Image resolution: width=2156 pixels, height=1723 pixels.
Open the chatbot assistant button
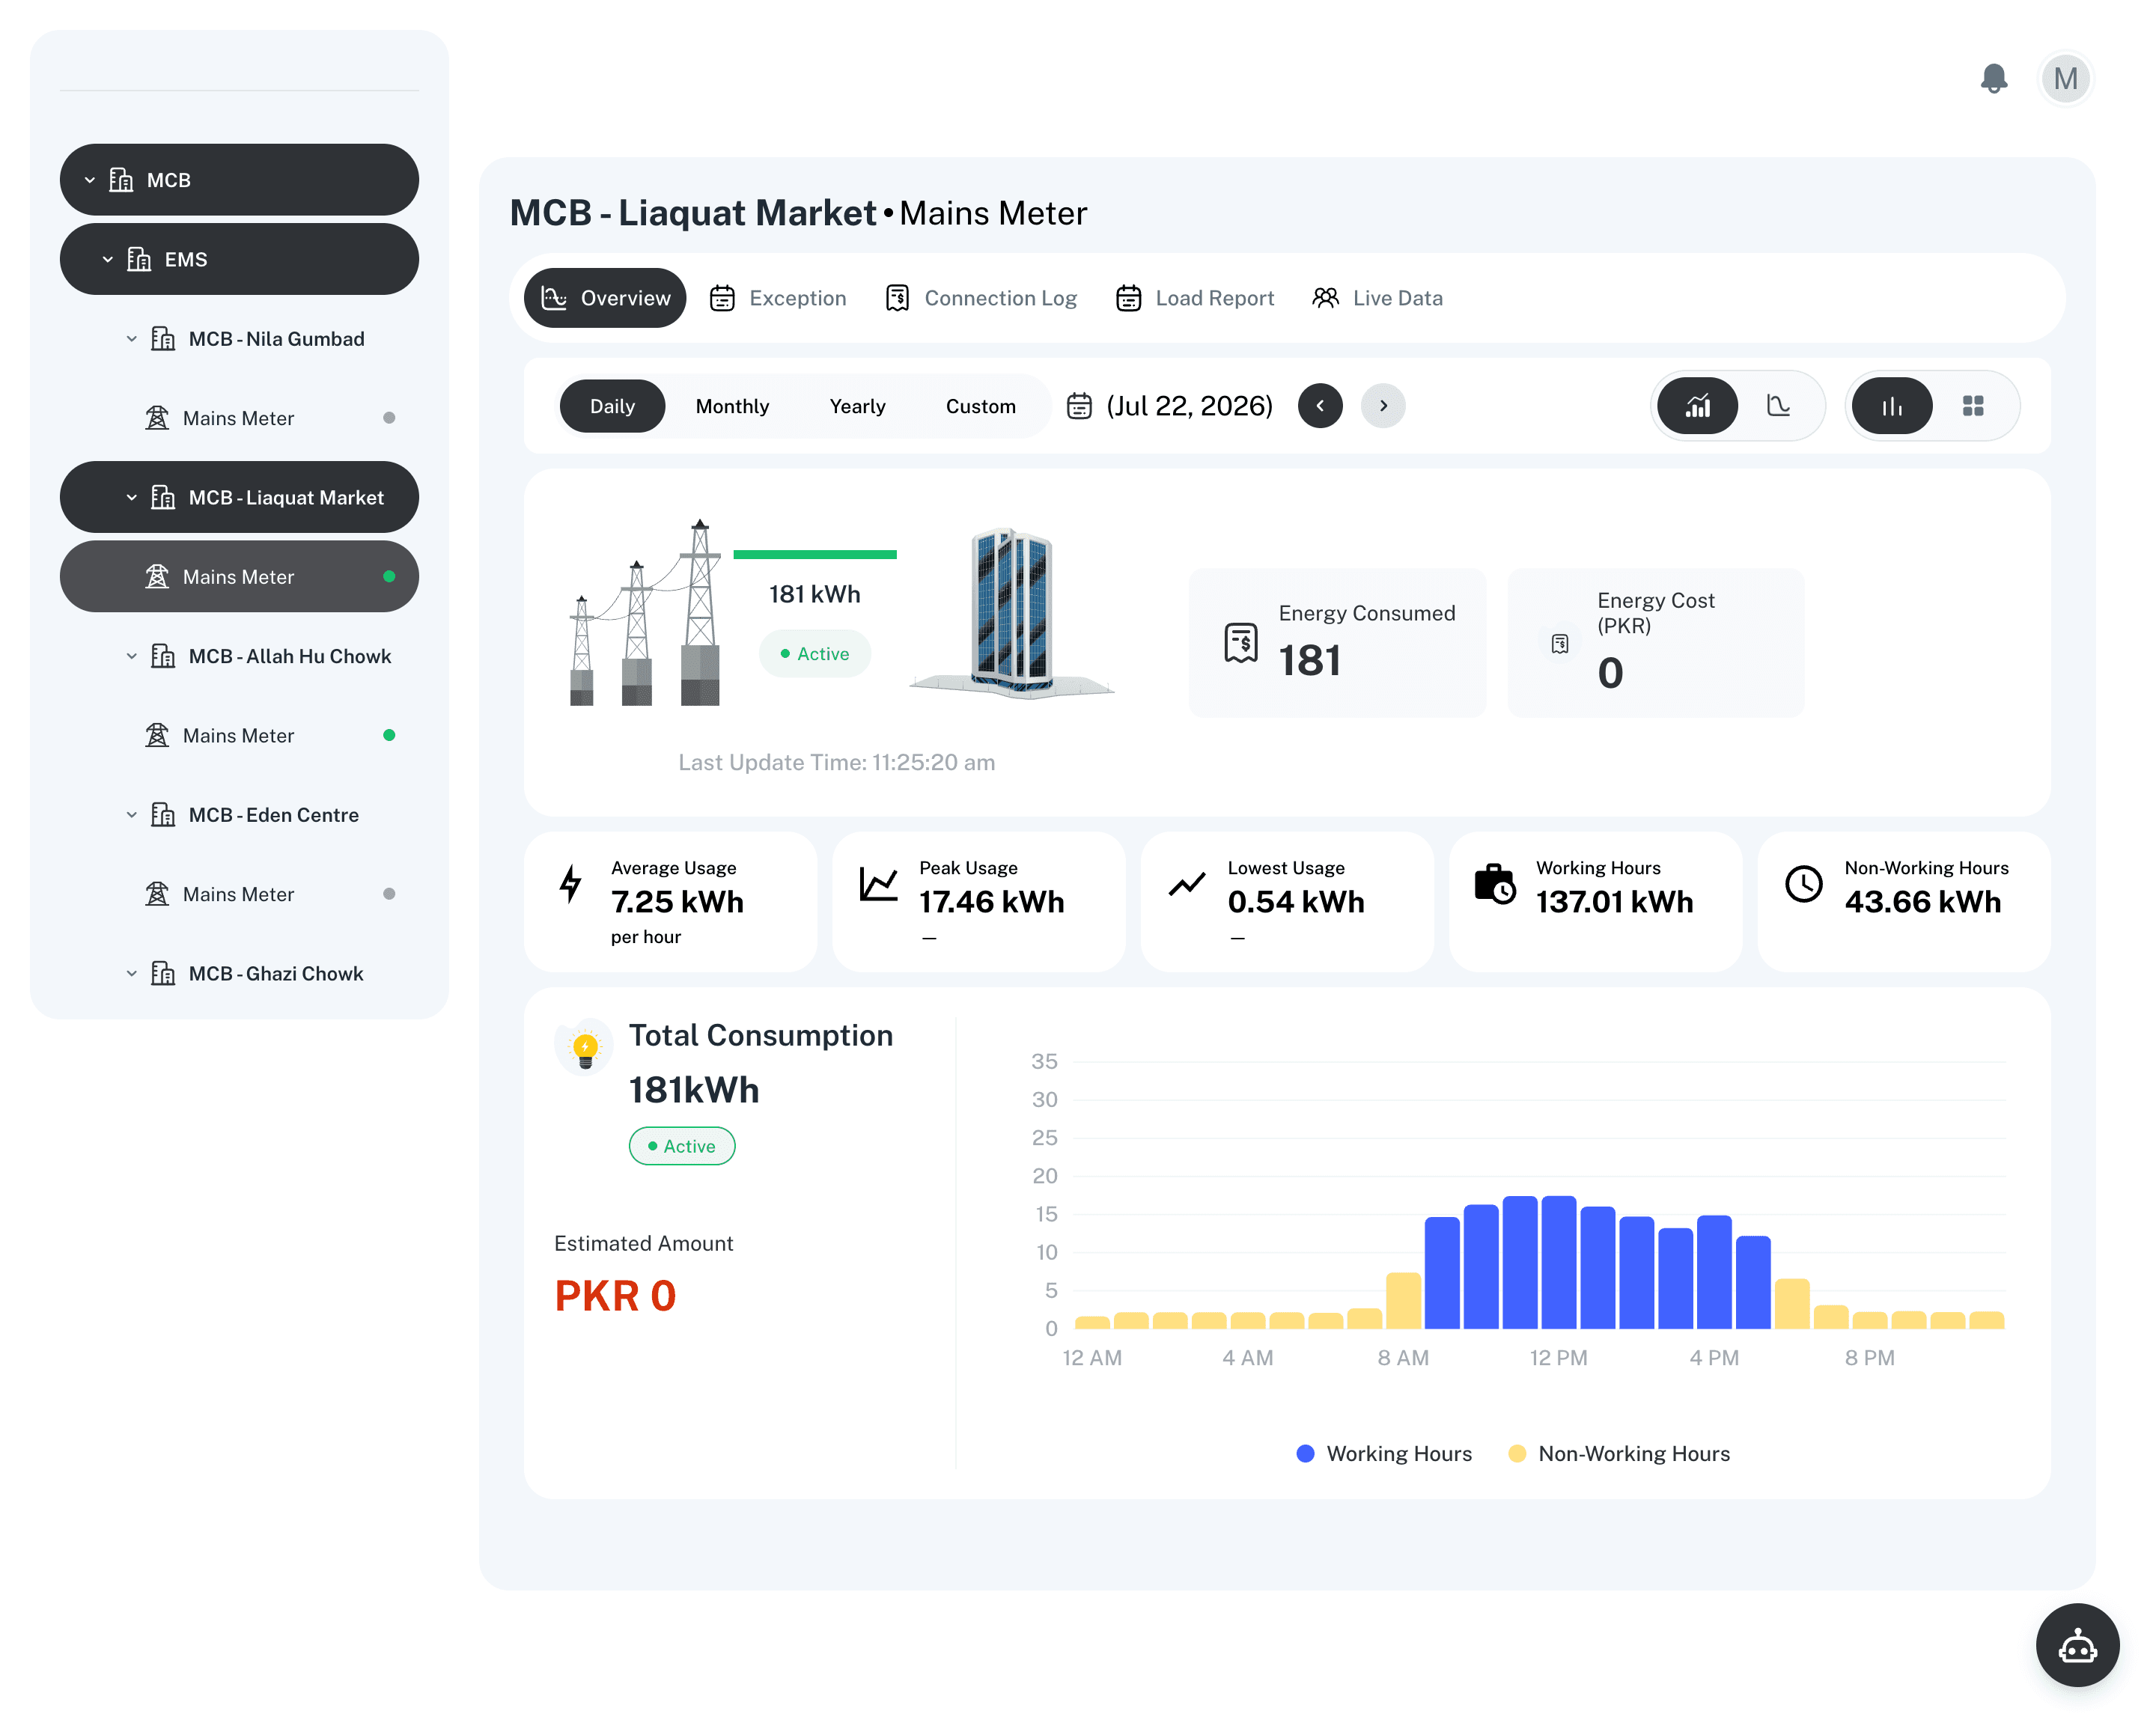pyautogui.click(x=2077, y=1644)
